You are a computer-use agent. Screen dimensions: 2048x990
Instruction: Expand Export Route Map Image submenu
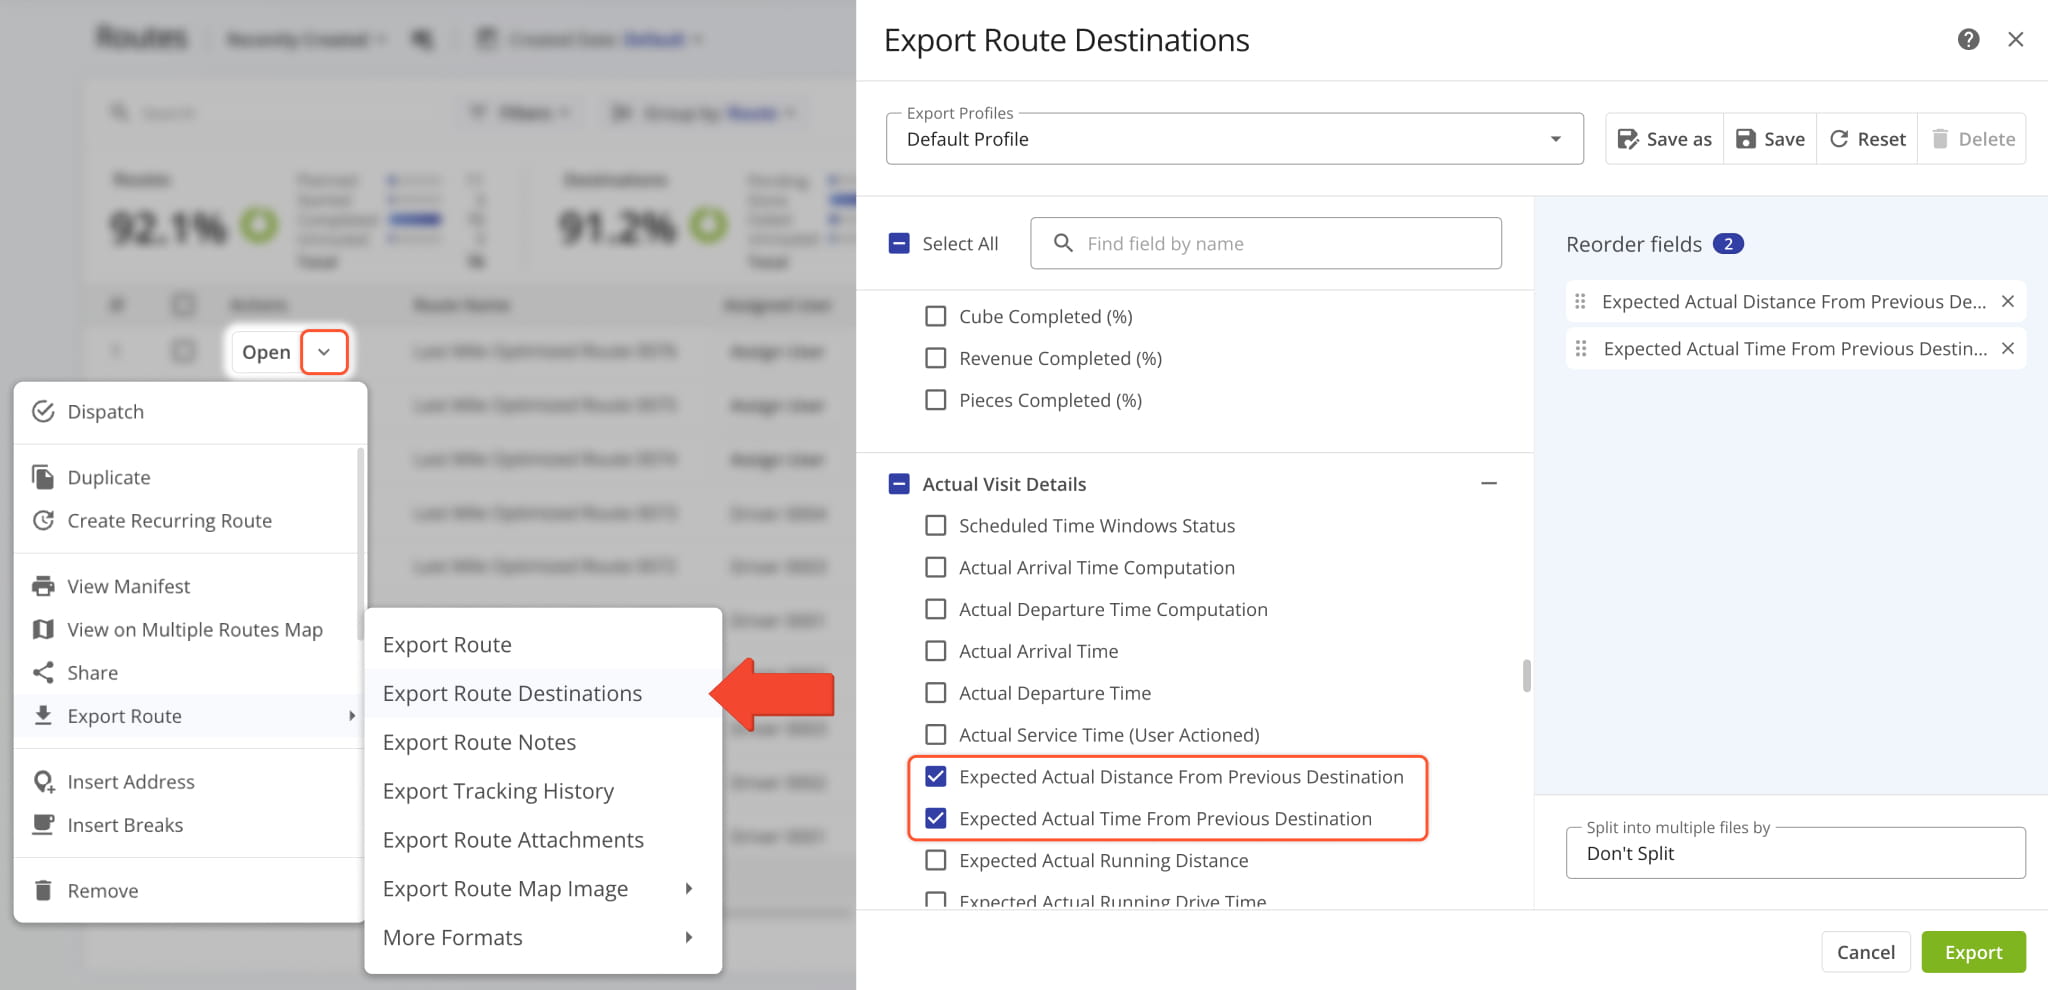(543, 889)
